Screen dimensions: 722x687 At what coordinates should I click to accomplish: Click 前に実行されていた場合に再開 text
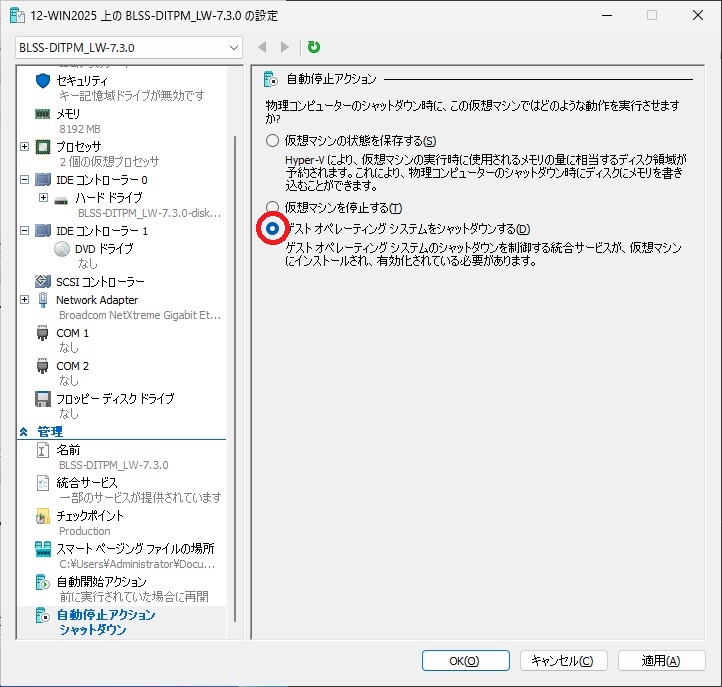point(134,597)
